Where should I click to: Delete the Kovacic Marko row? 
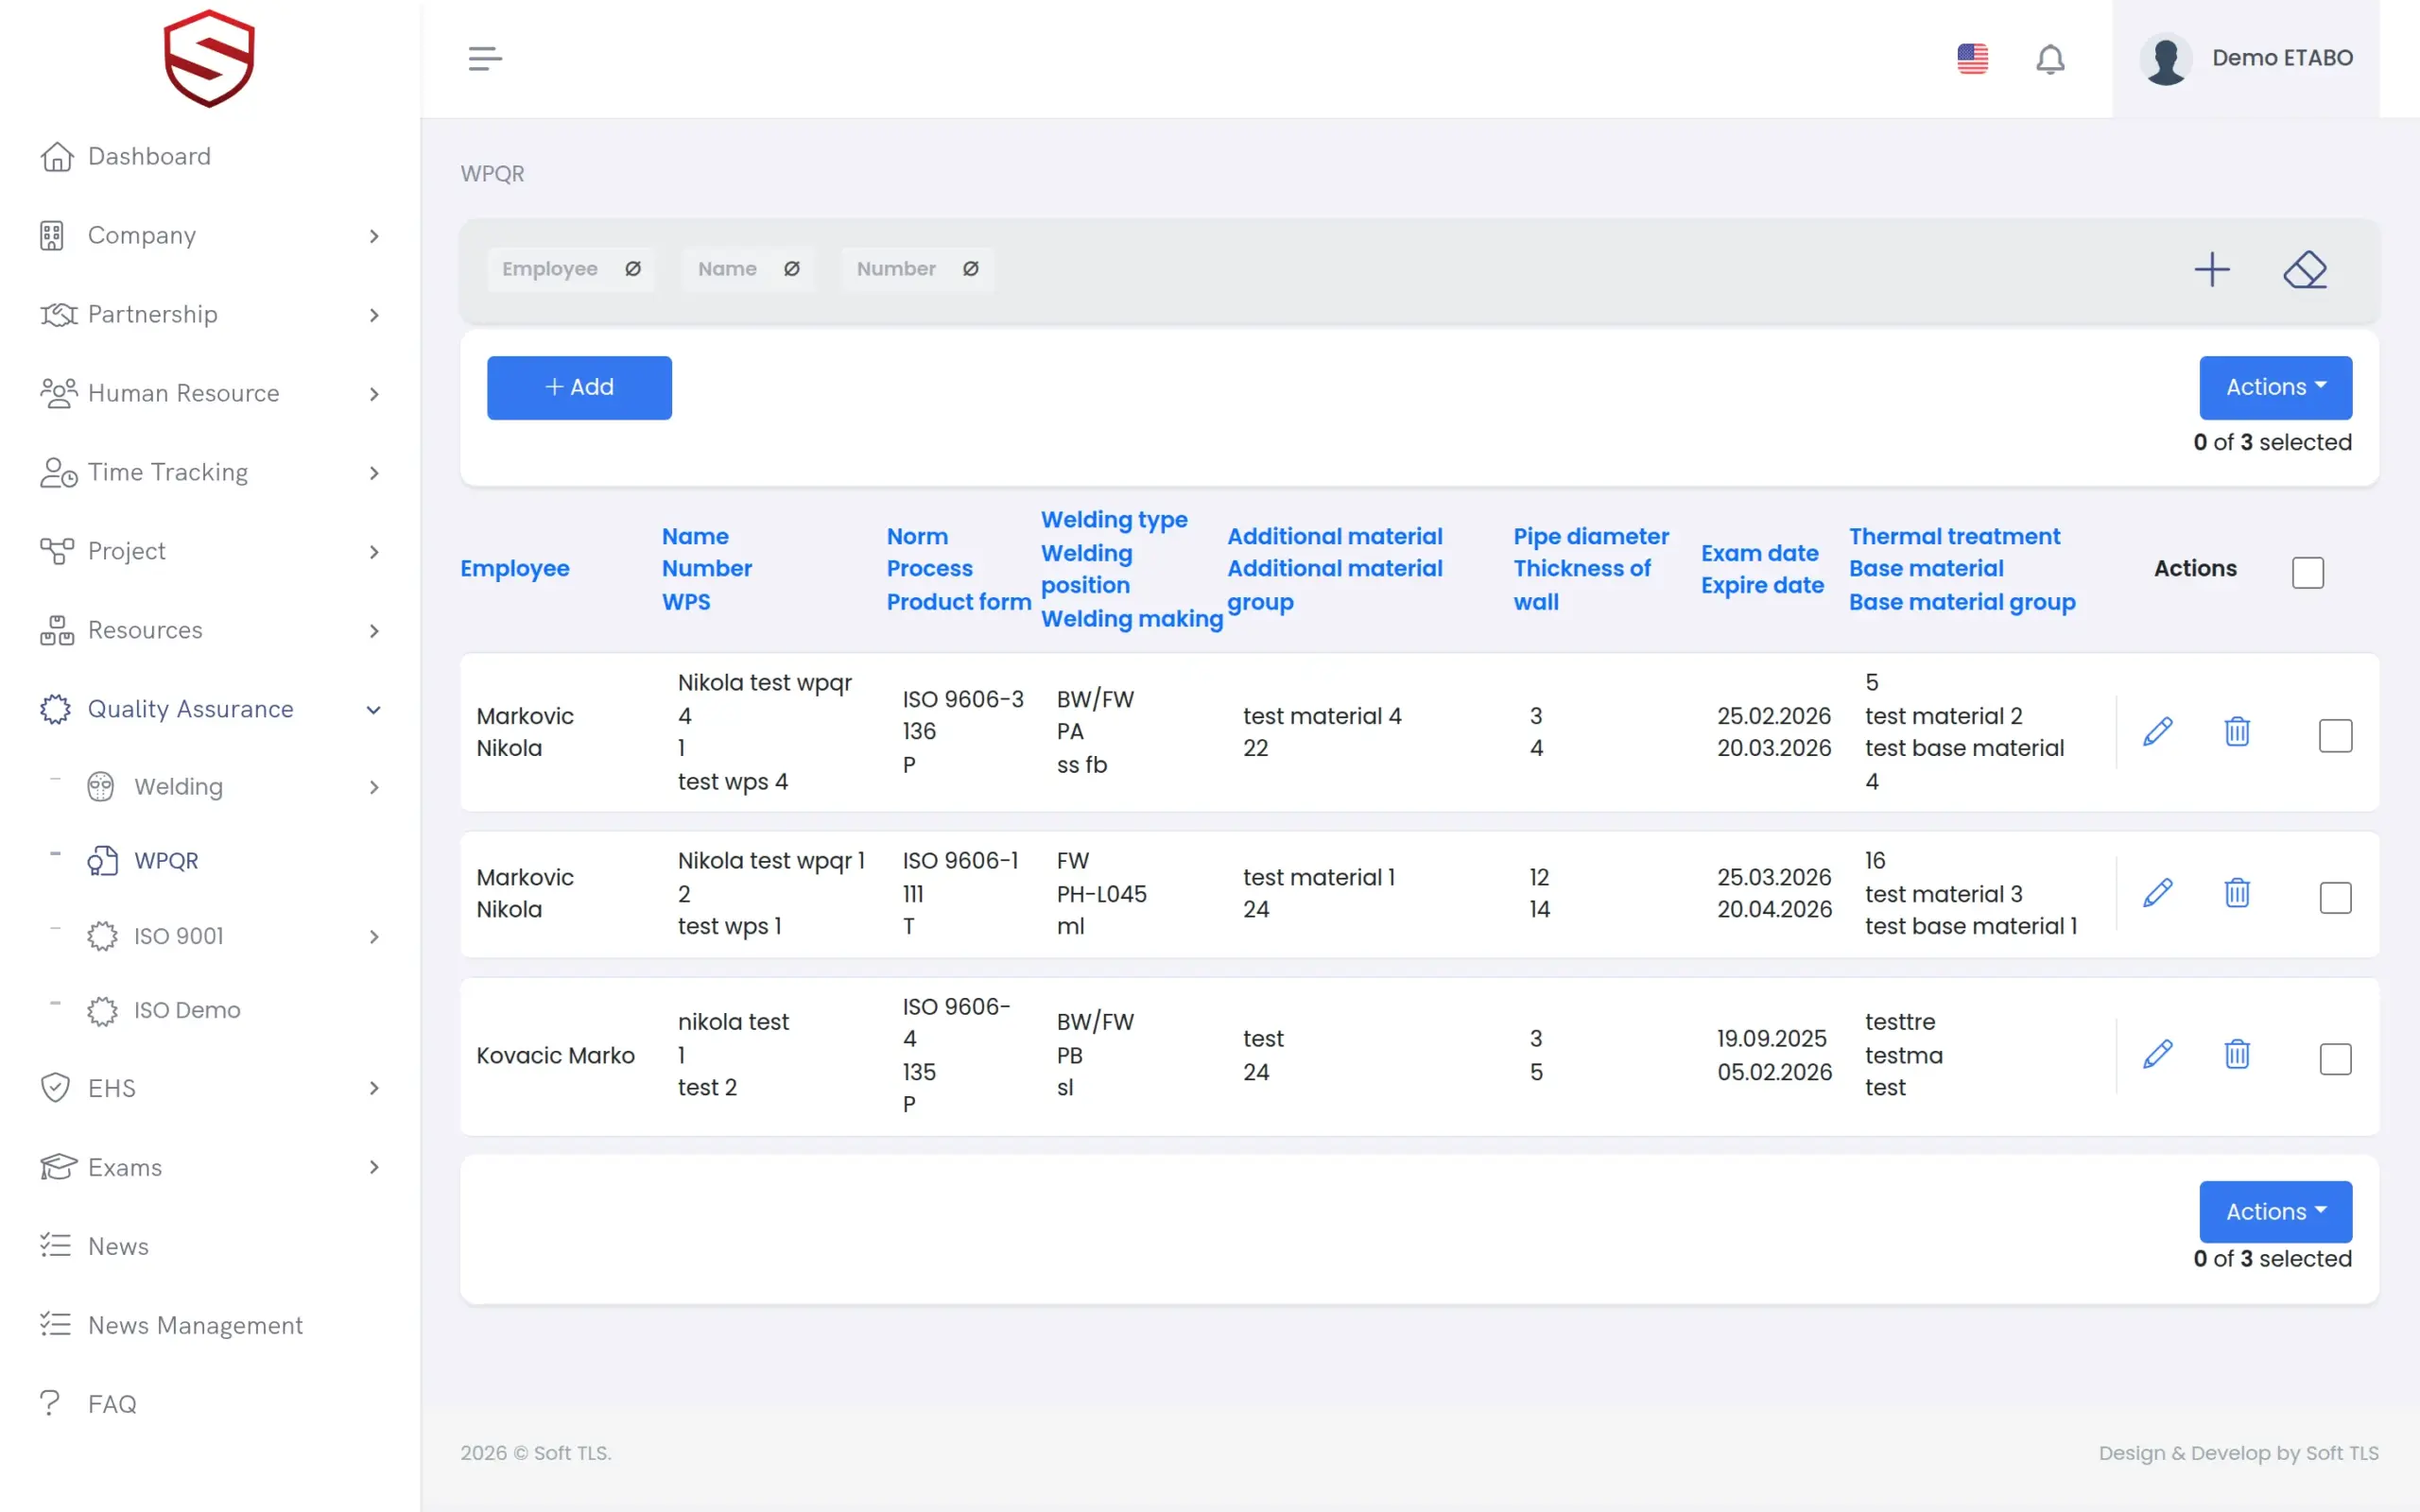2237,1054
